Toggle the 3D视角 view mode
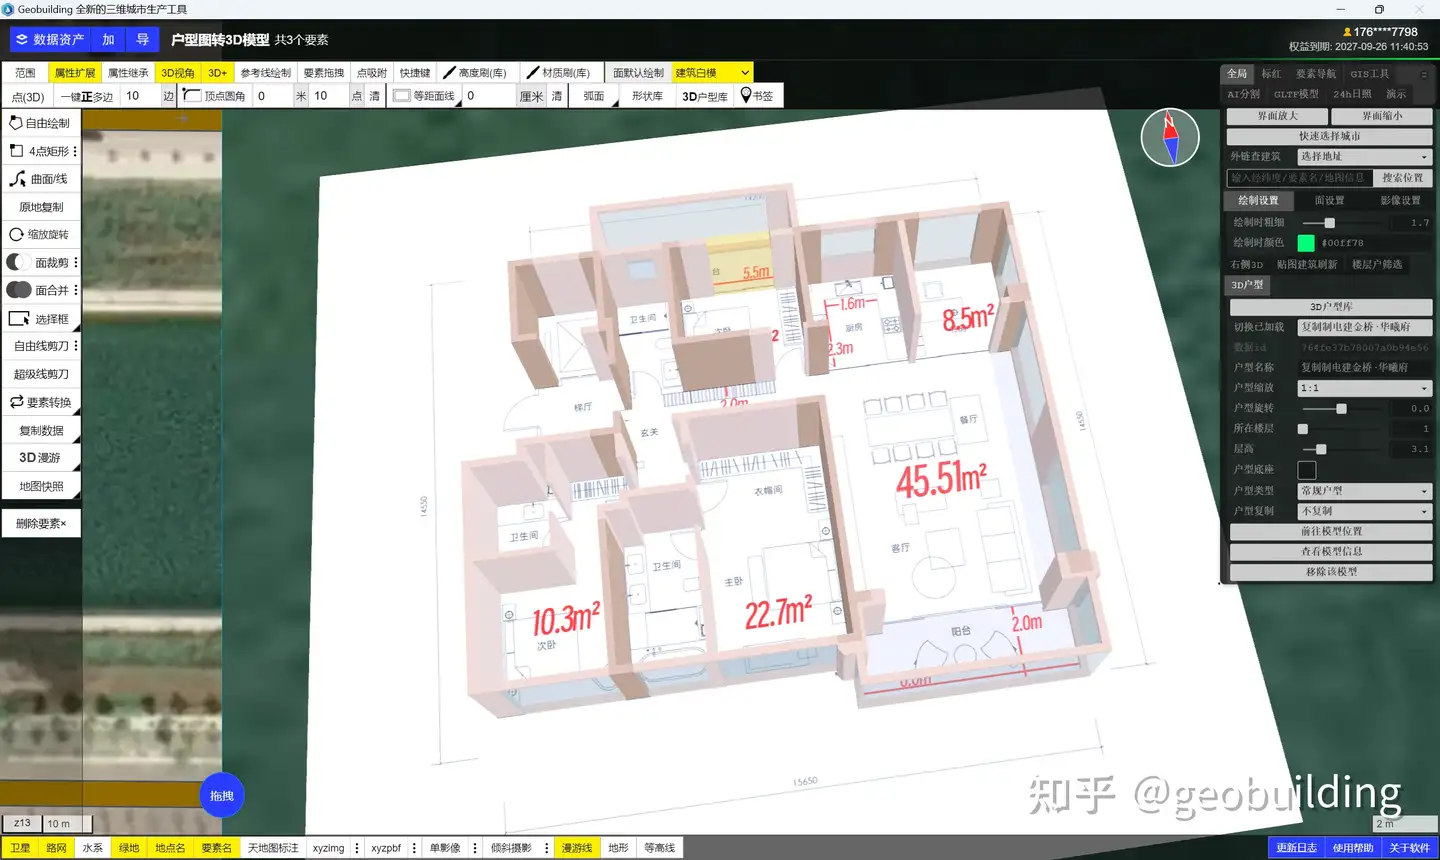The image size is (1440, 860). (x=178, y=73)
